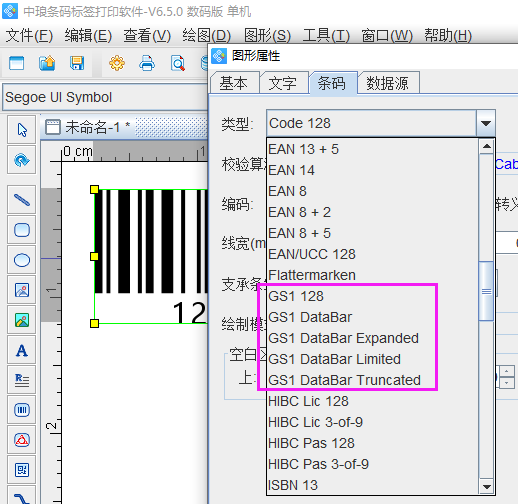Select the rich text tool
The image size is (518, 504).
click(22, 380)
